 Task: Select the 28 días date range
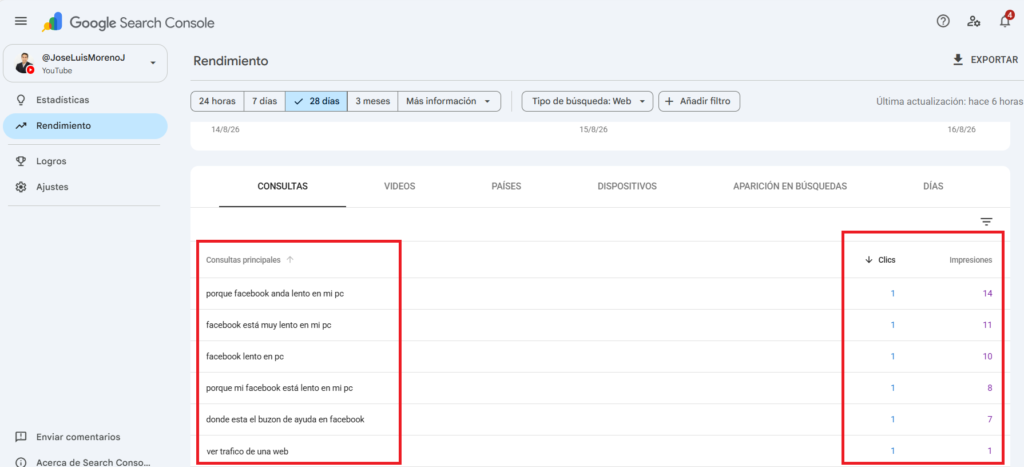coord(316,101)
